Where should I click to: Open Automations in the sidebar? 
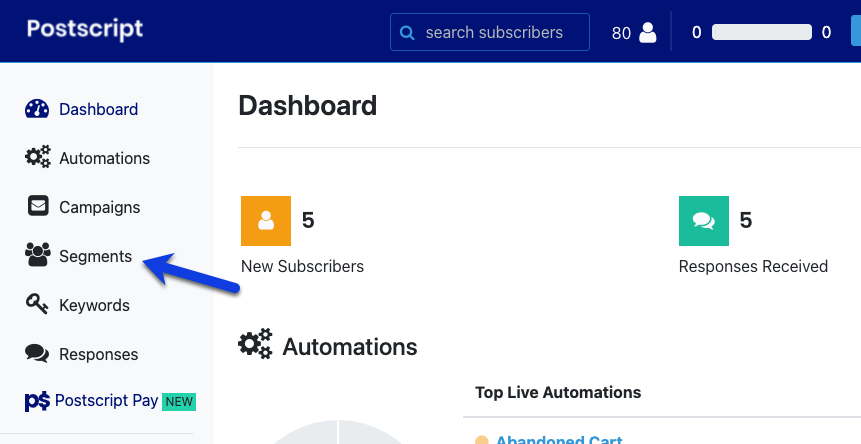pyautogui.click(x=104, y=158)
